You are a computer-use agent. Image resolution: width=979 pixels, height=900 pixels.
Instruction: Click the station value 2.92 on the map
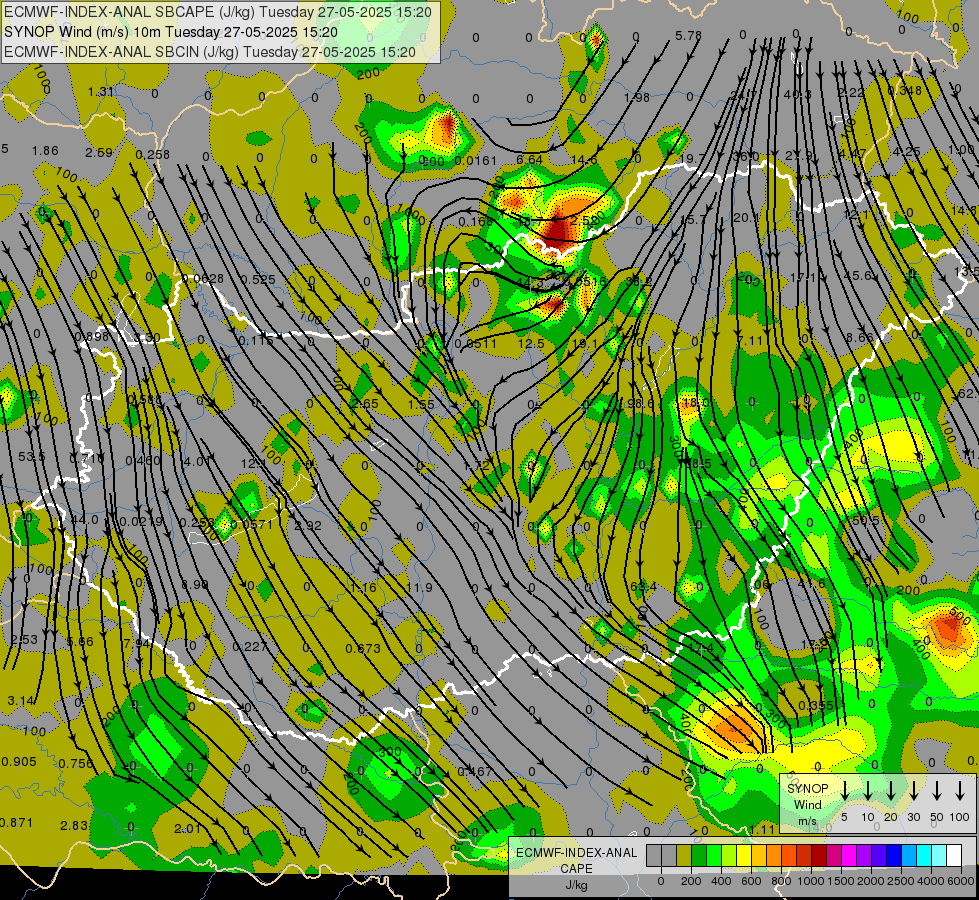click(308, 526)
